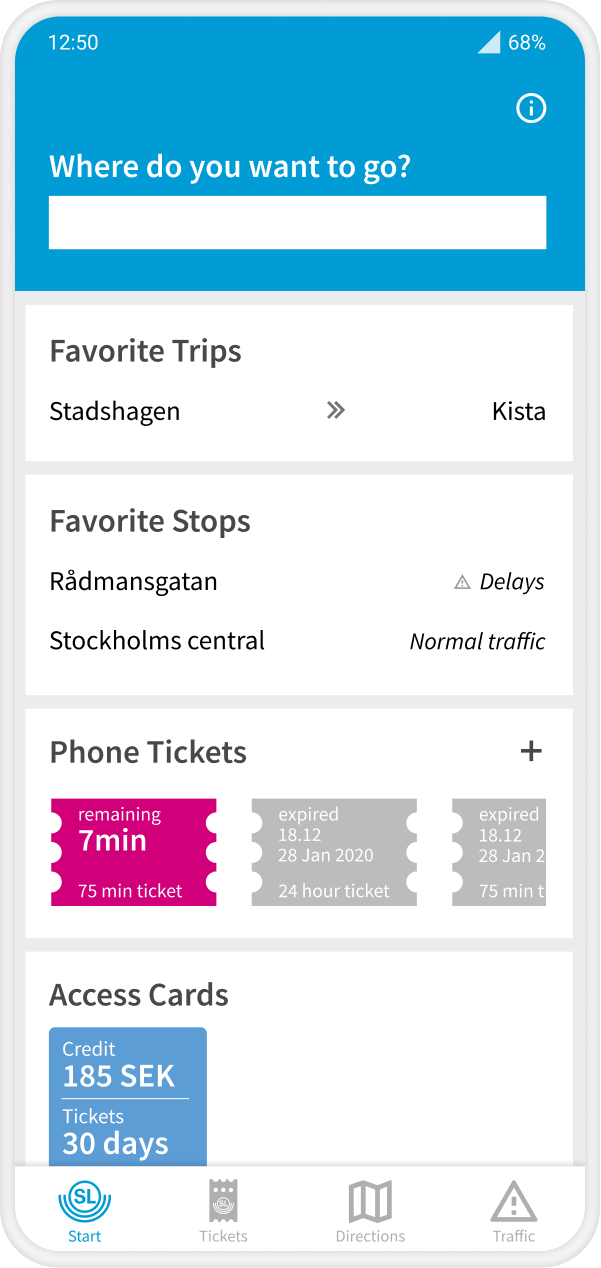Open the Tickets tab icon
Image resolution: width=601 pixels, height=1268 pixels.
(223, 1202)
